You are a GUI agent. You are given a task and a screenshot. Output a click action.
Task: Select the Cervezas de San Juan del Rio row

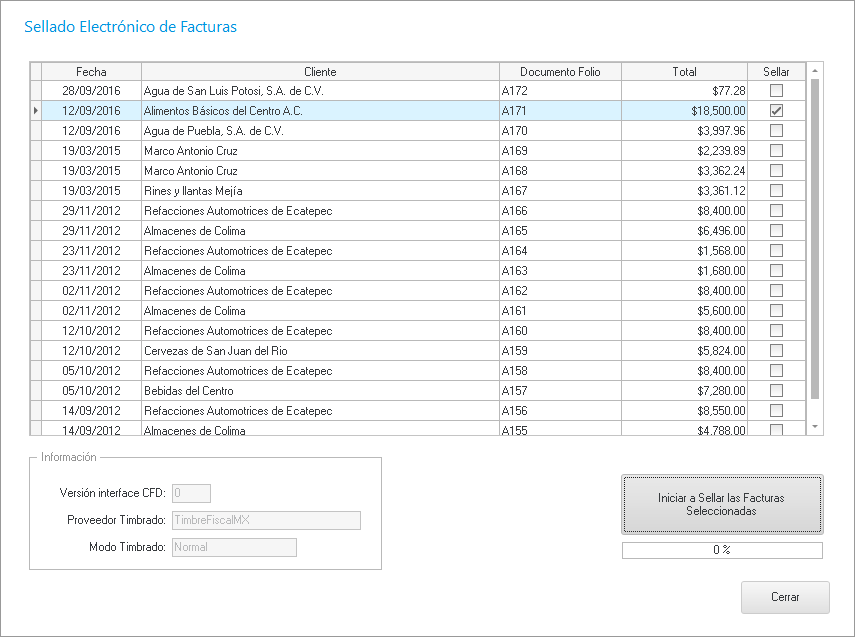coord(320,351)
